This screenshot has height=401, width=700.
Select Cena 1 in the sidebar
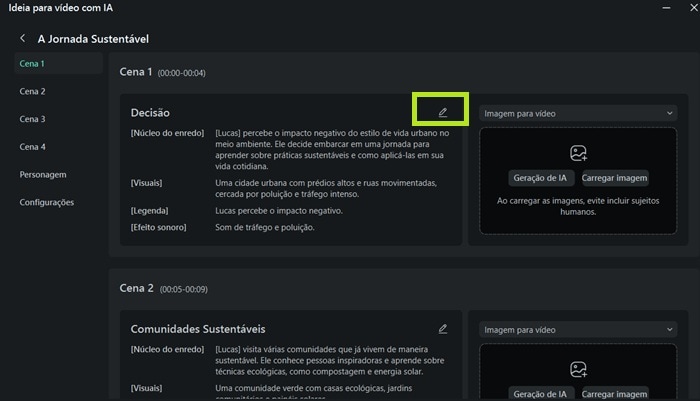coord(58,63)
